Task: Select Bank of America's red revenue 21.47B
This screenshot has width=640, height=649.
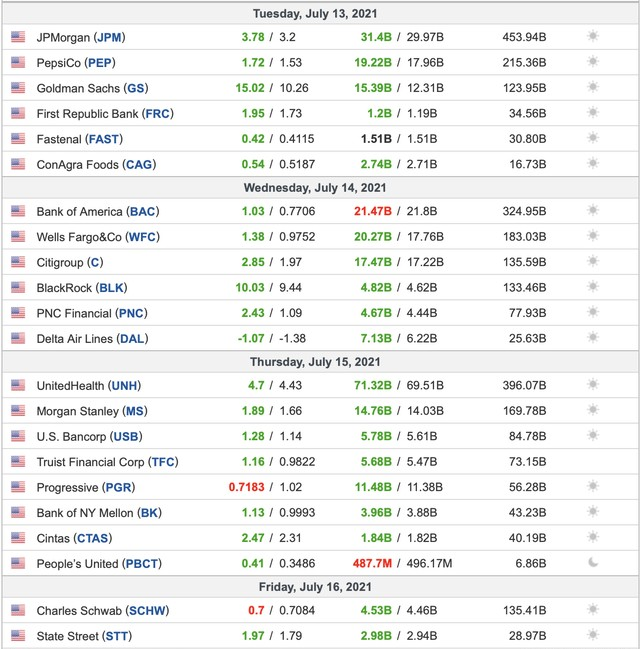Action: point(373,212)
